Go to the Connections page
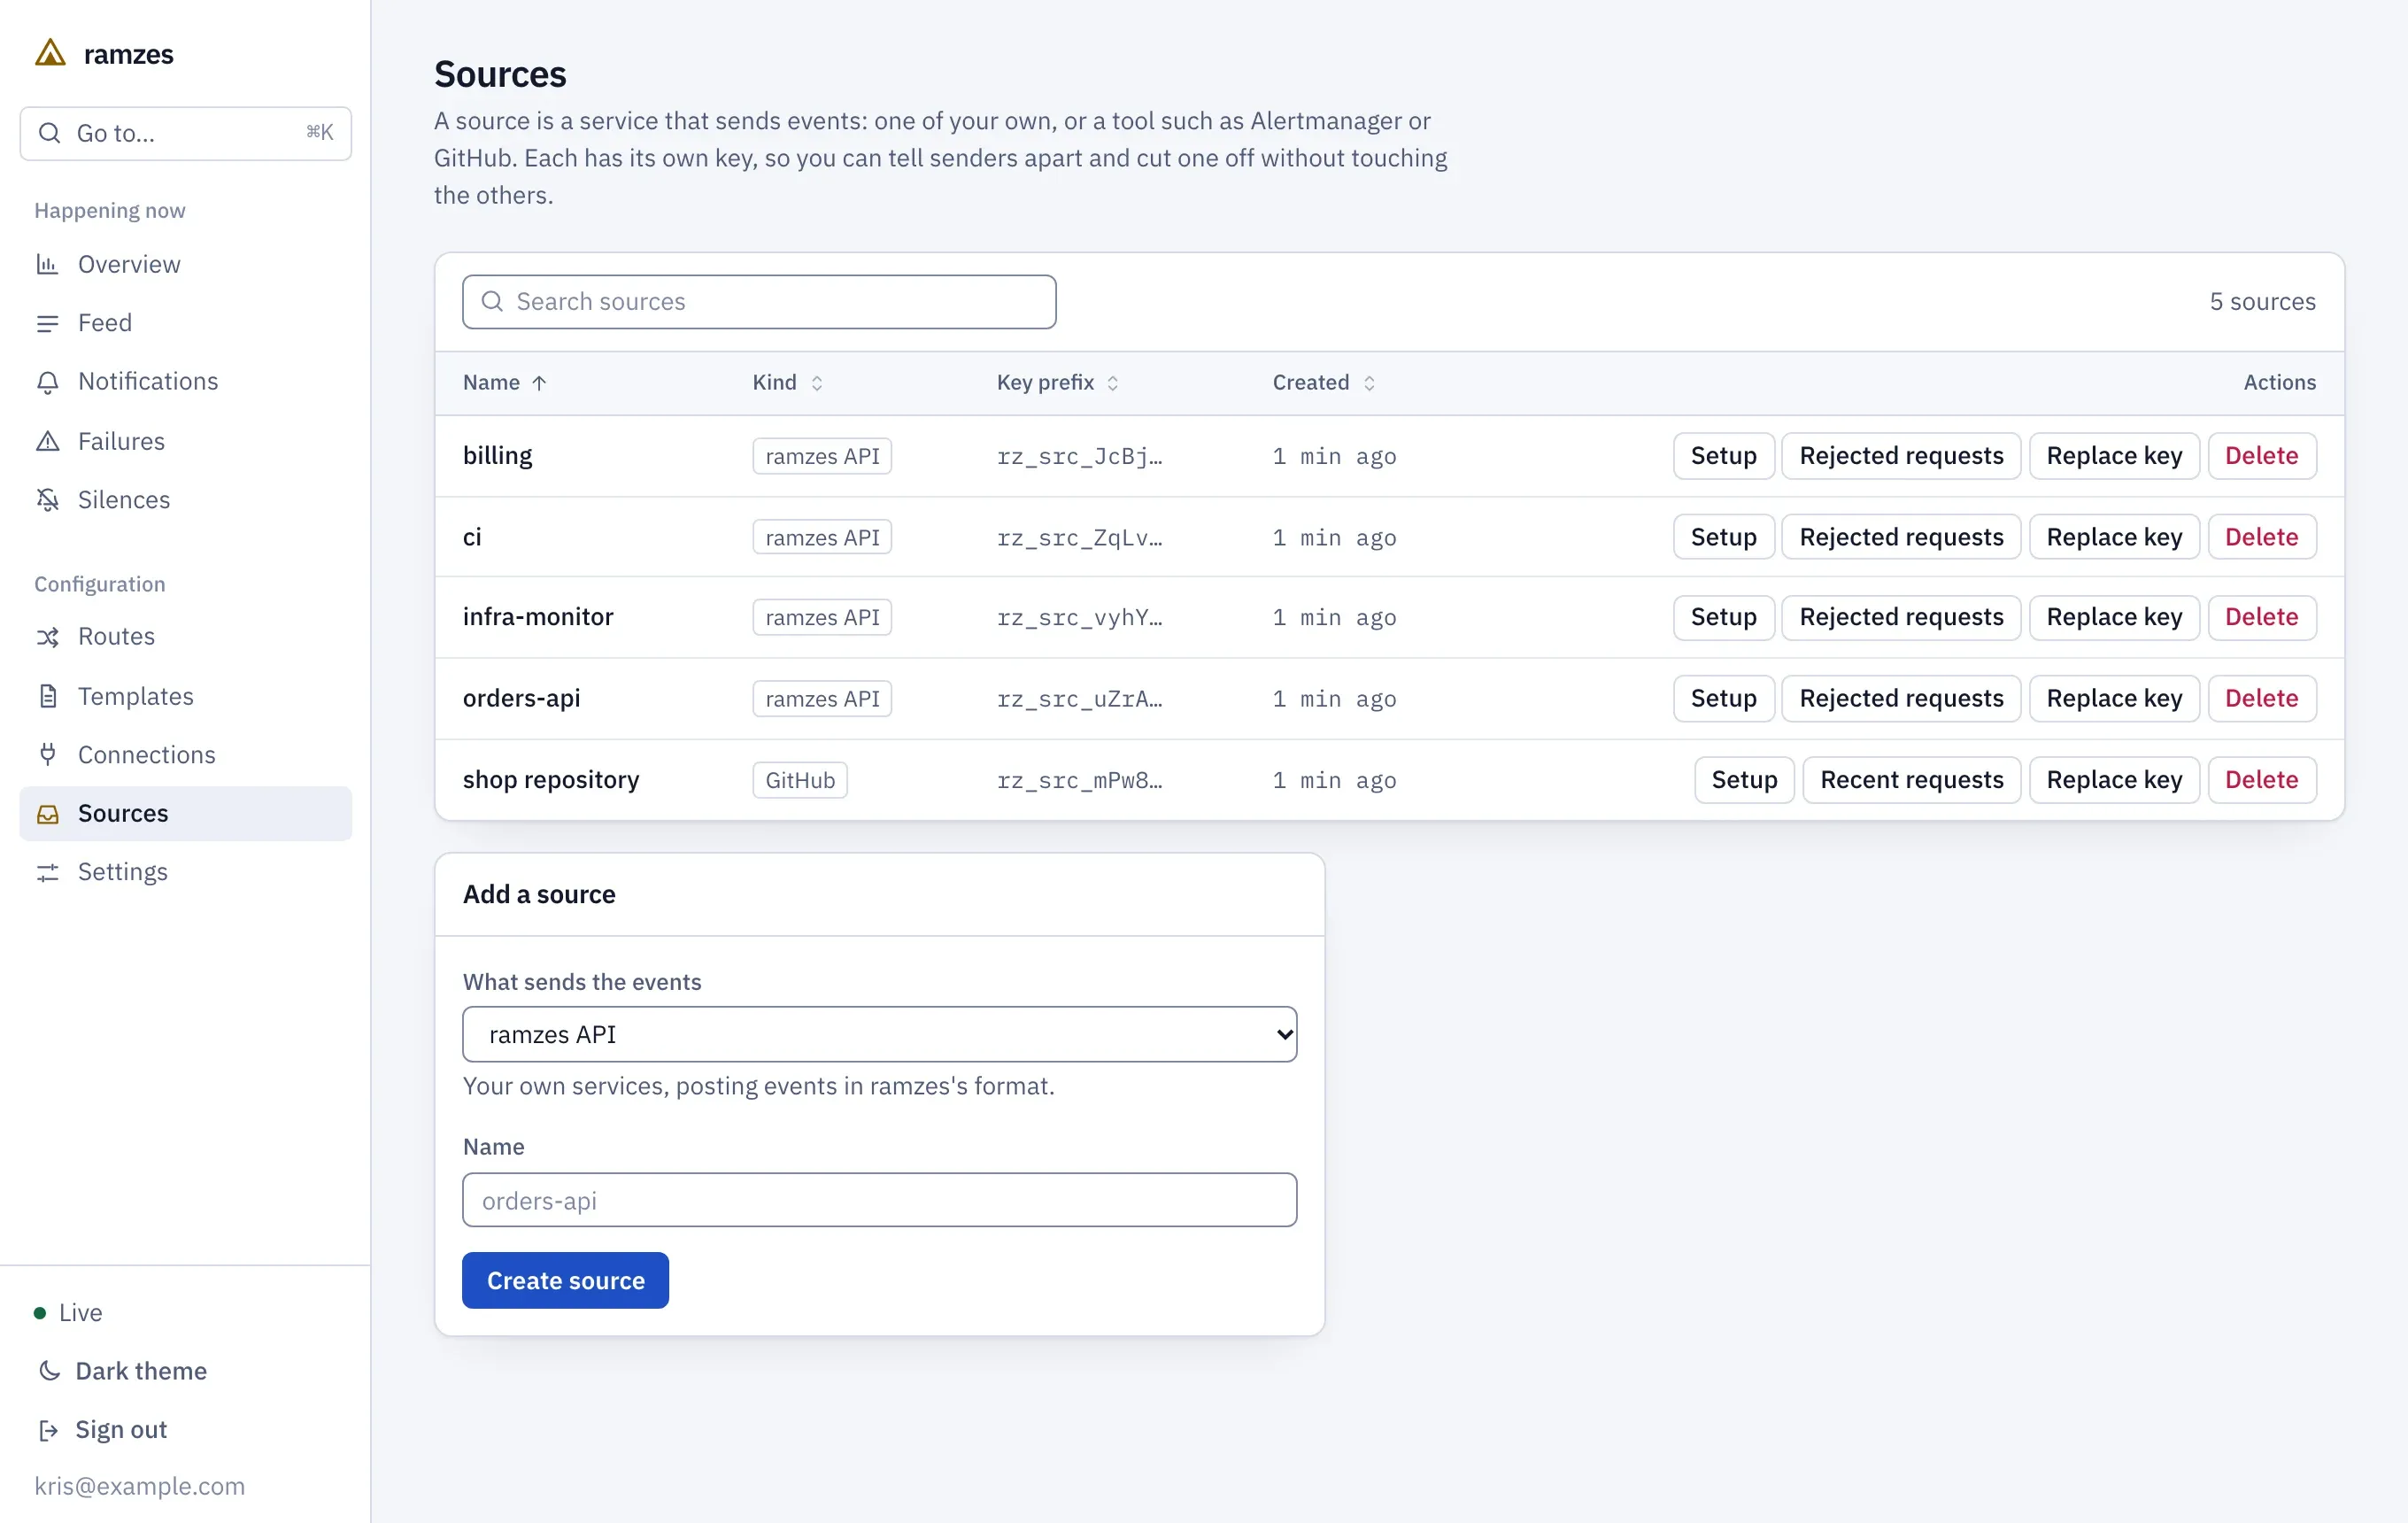The height and width of the screenshot is (1523, 2408). coord(185,755)
